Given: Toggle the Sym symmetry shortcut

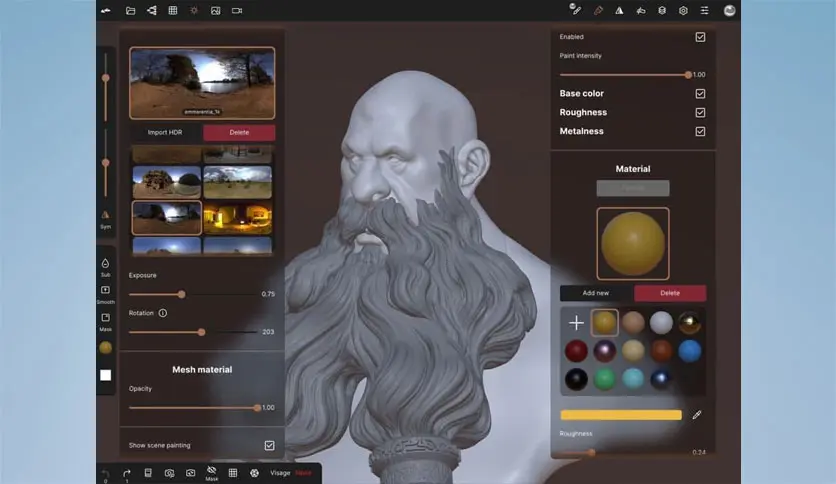Looking at the screenshot, I should 106,219.
